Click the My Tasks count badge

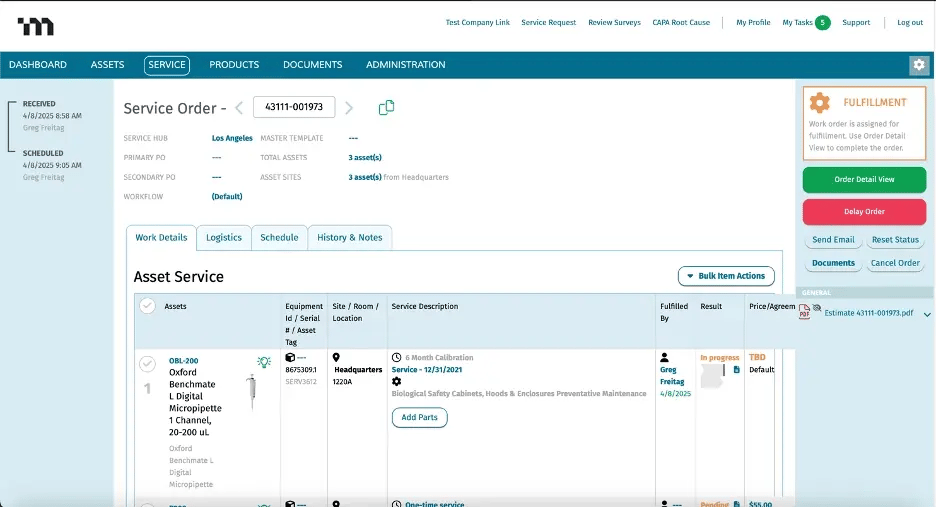pos(822,22)
